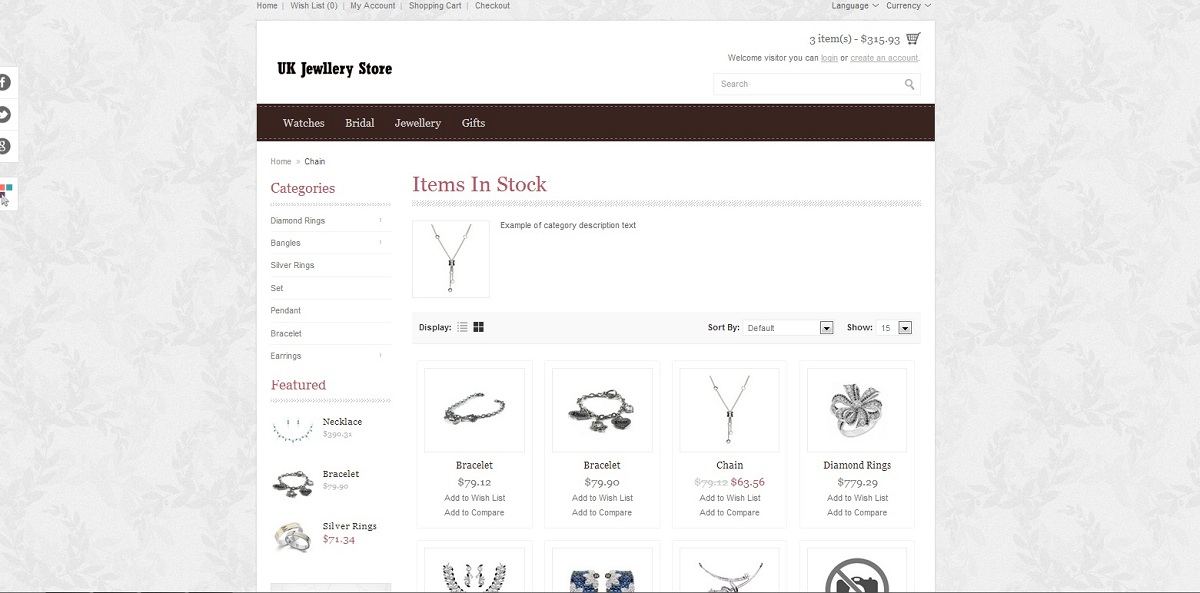This screenshot has height=593, width=1200.
Task: Open Diamond Rings product thumbnail
Action: (x=857, y=410)
